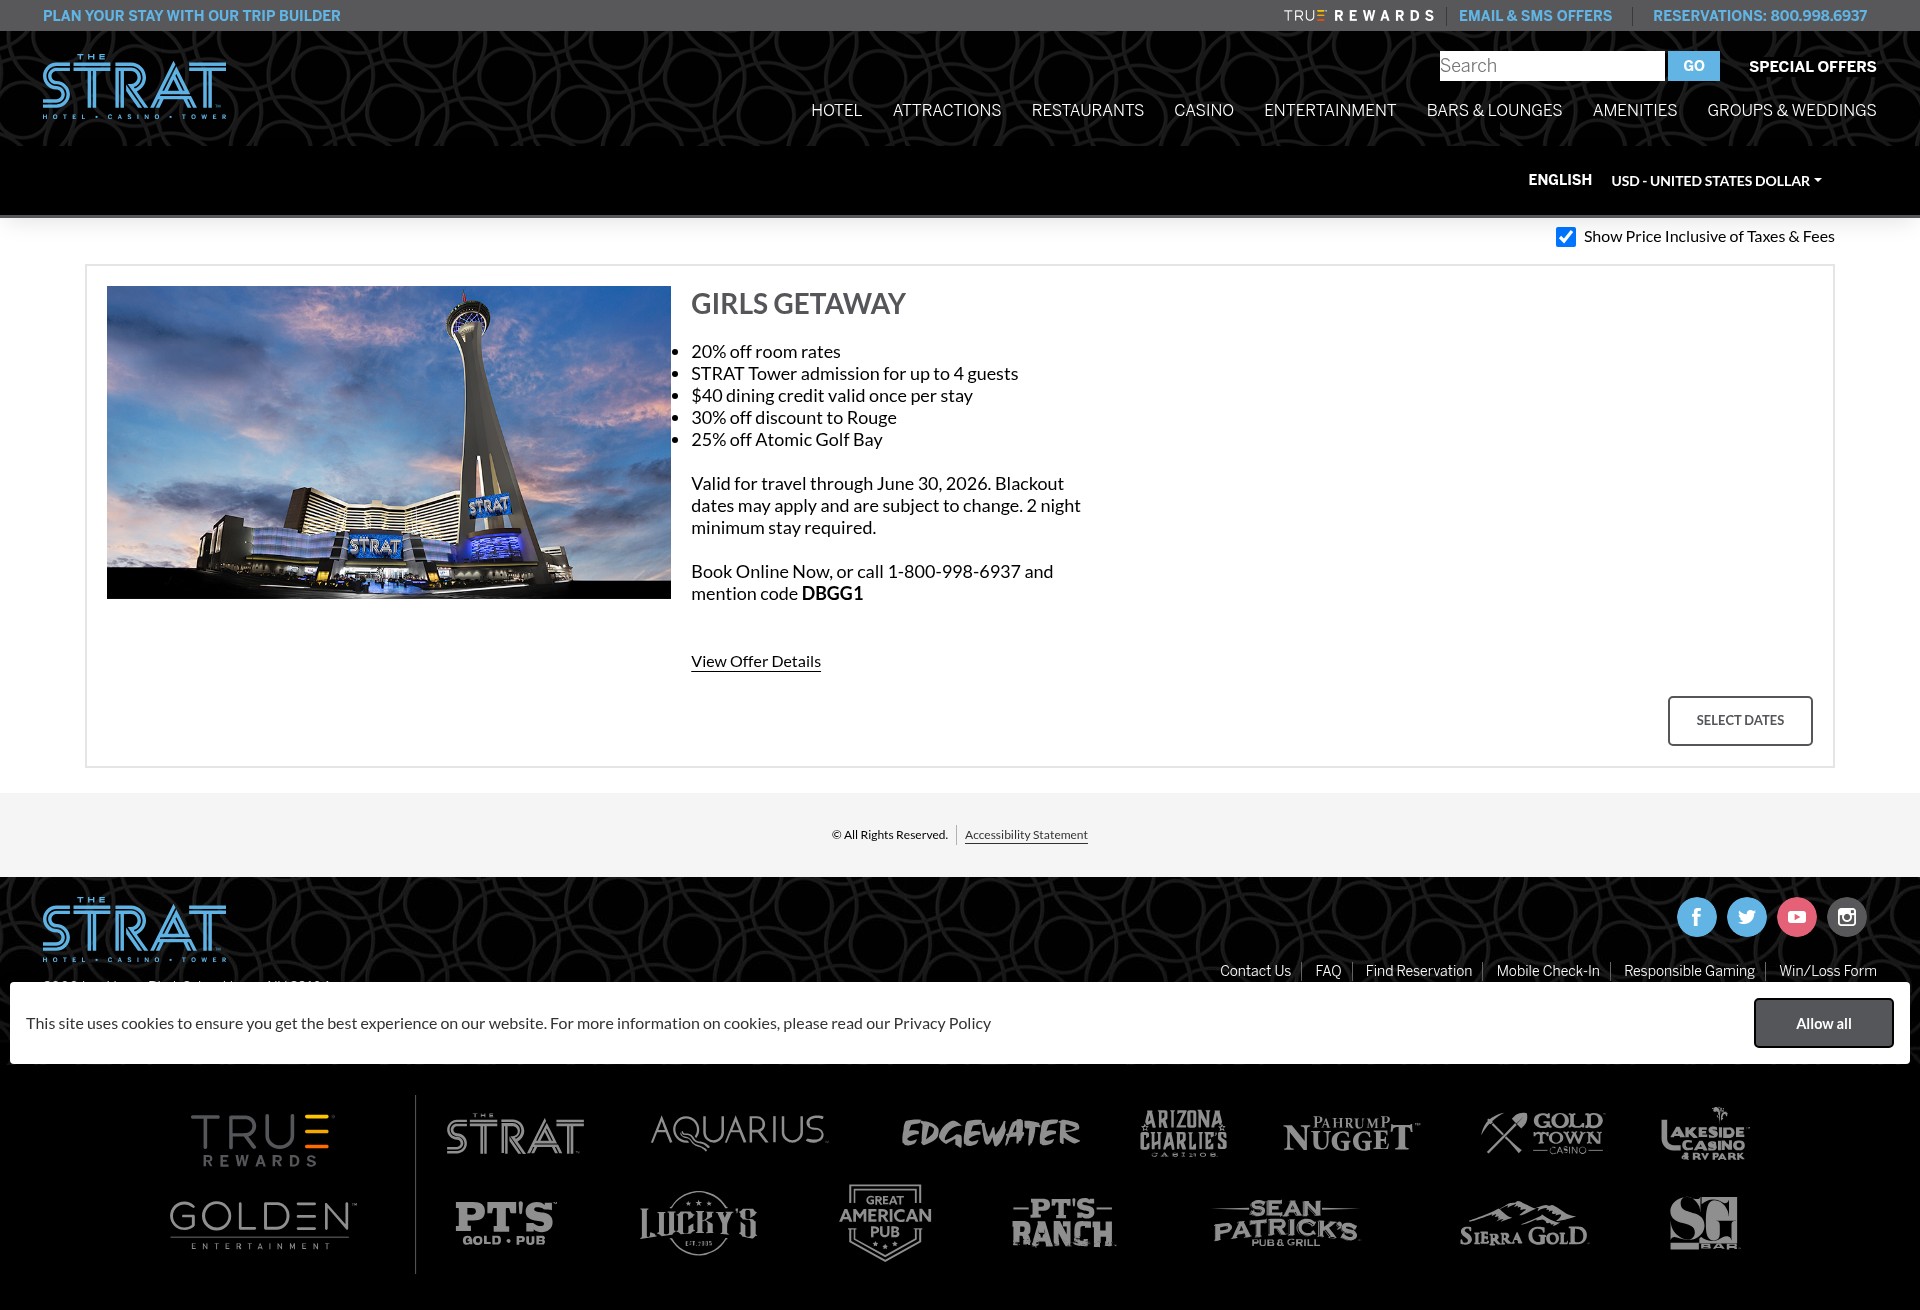Image resolution: width=1920 pixels, height=1310 pixels.
Task: Open Find Reservation footer link
Action: click(1418, 971)
